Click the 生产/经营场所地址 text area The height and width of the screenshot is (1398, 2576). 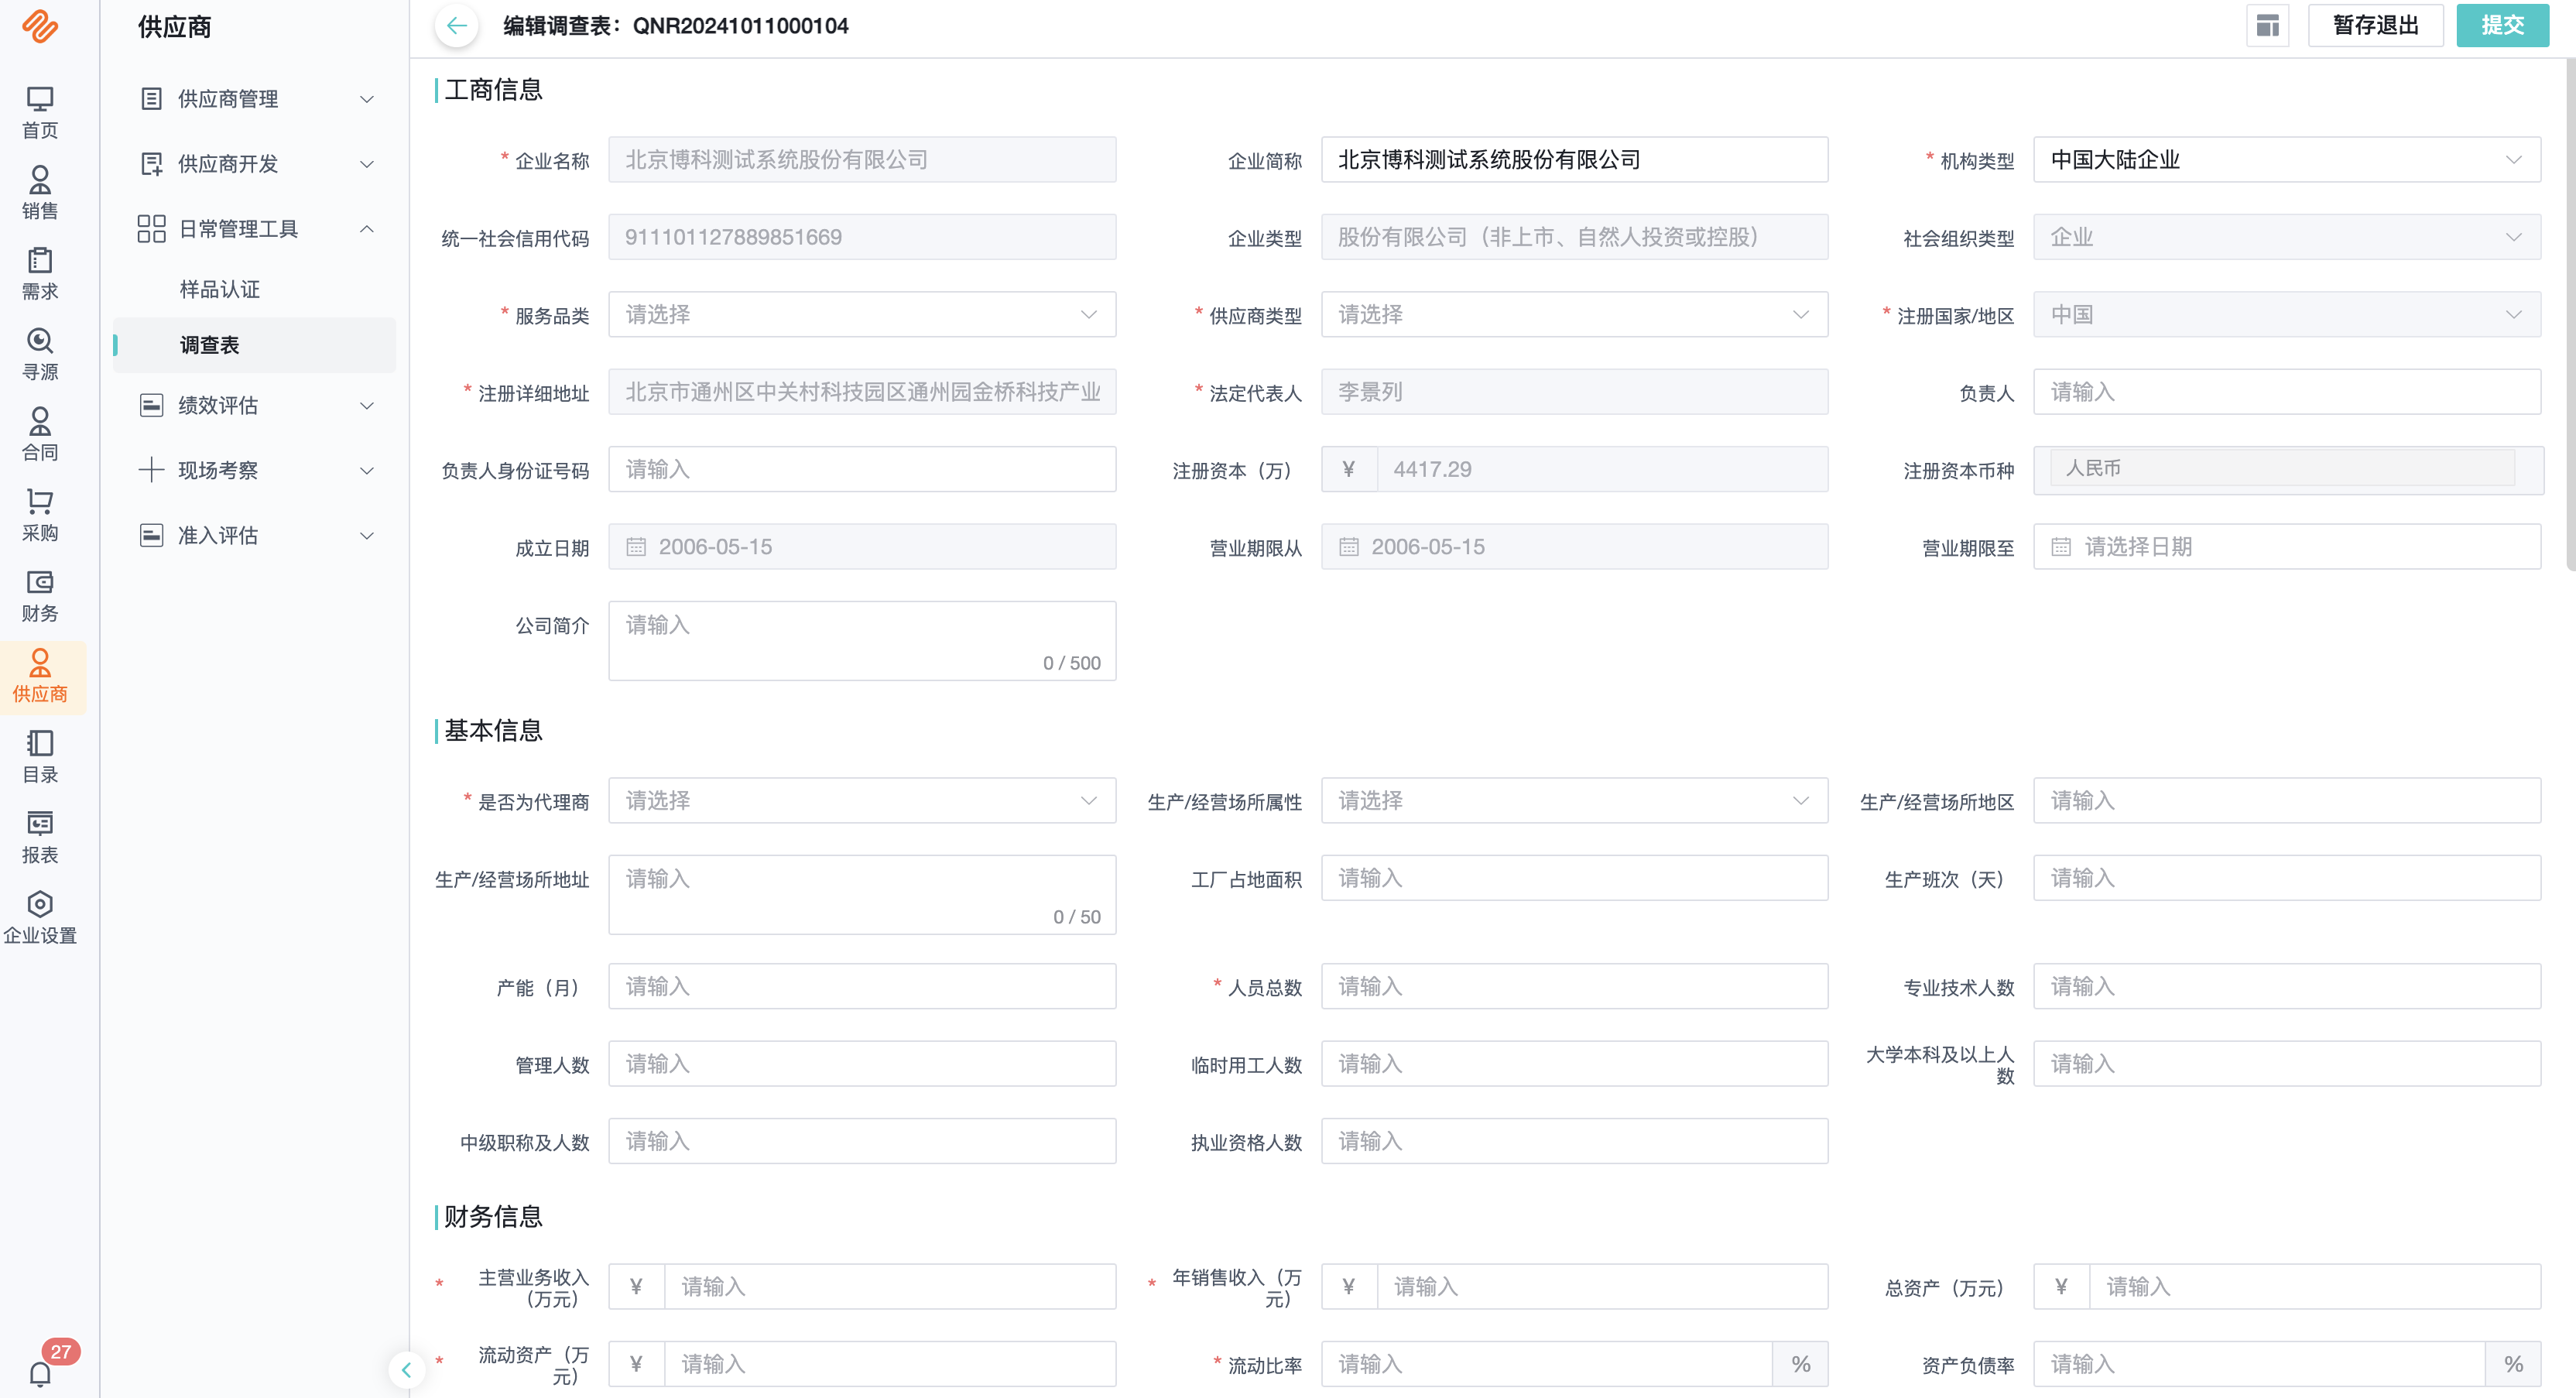point(862,895)
